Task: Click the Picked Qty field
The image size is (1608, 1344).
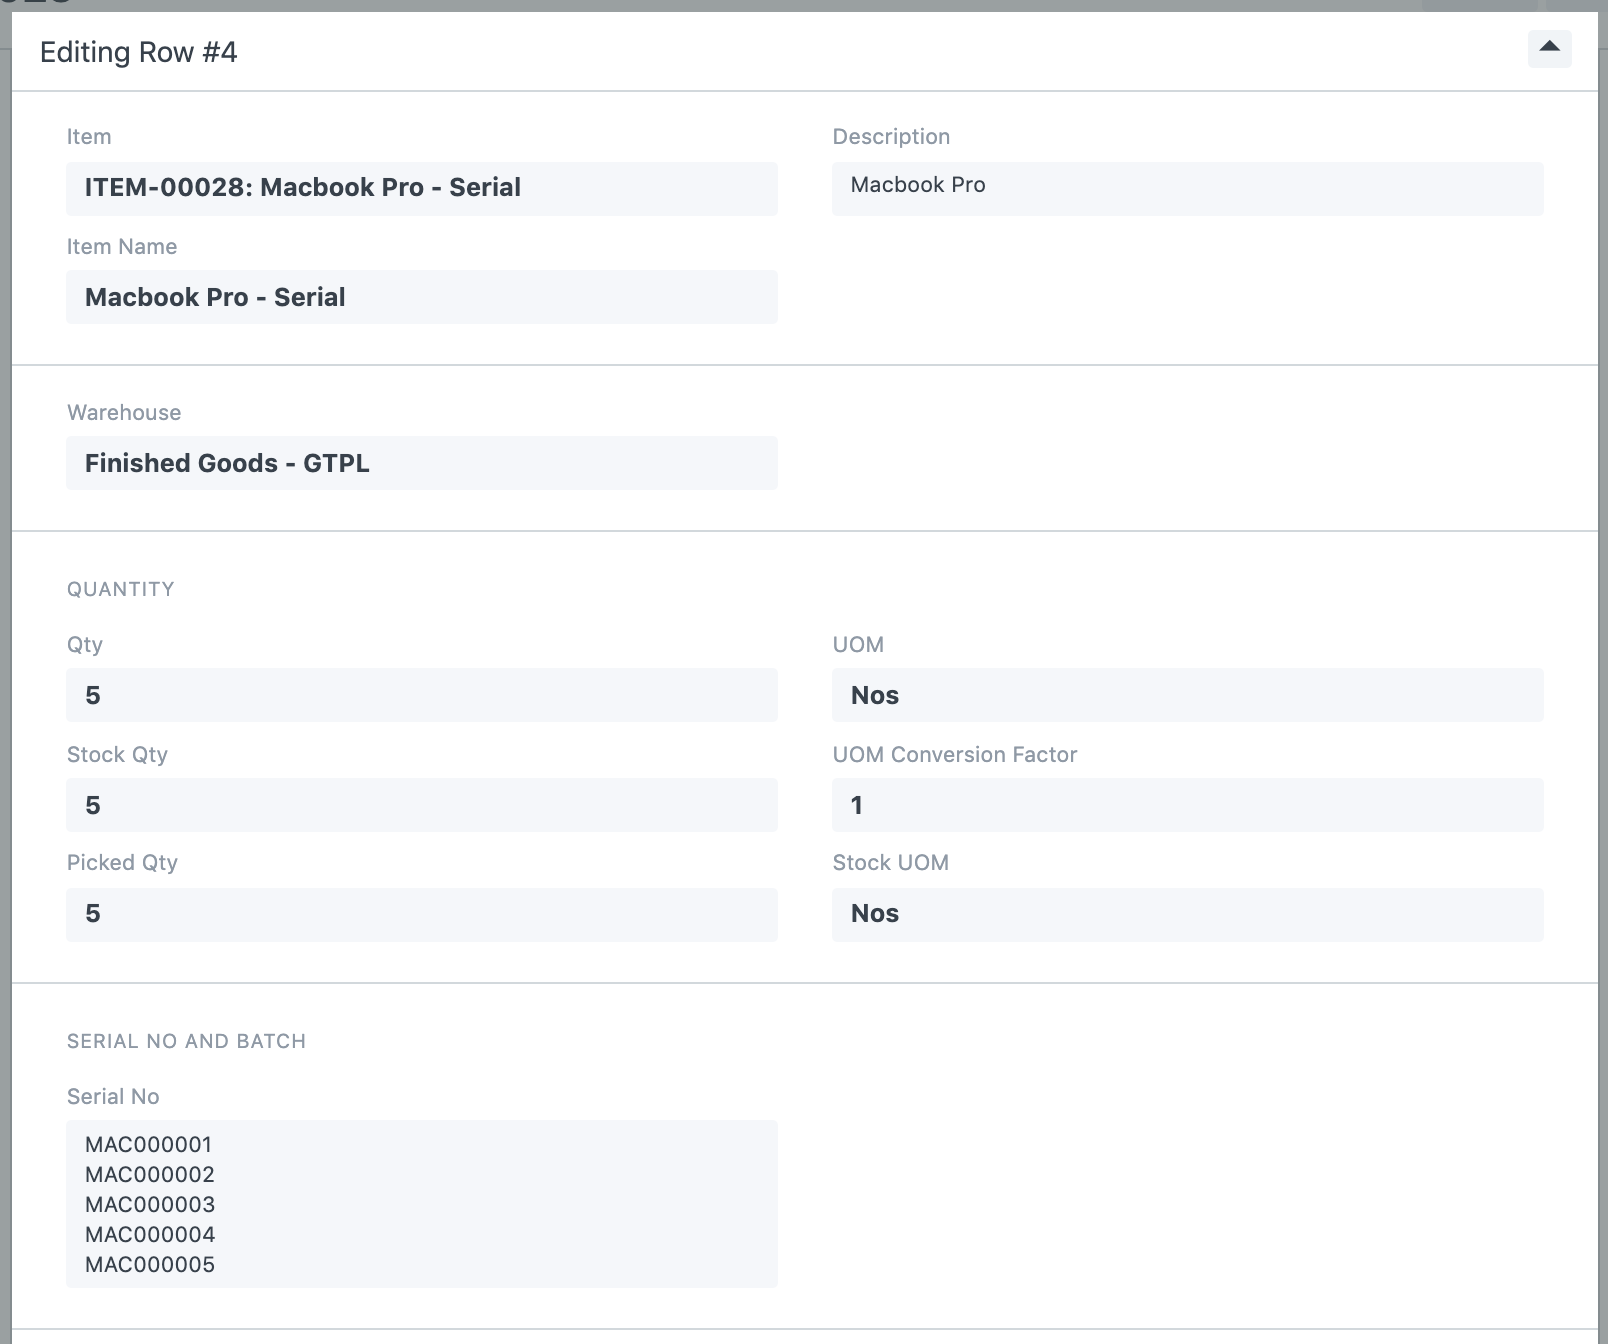Action: [421, 914]
